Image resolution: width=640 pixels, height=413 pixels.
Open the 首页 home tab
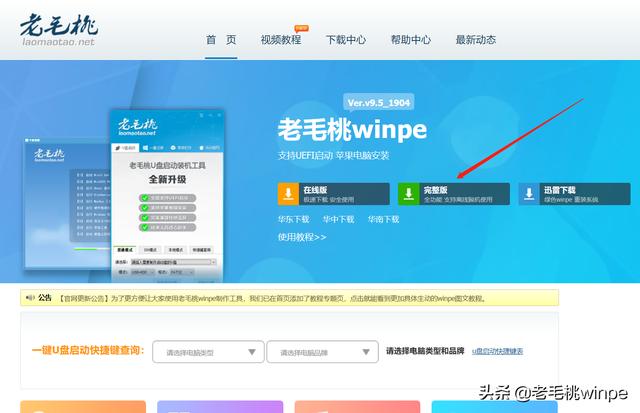click(x=221, y=40)
